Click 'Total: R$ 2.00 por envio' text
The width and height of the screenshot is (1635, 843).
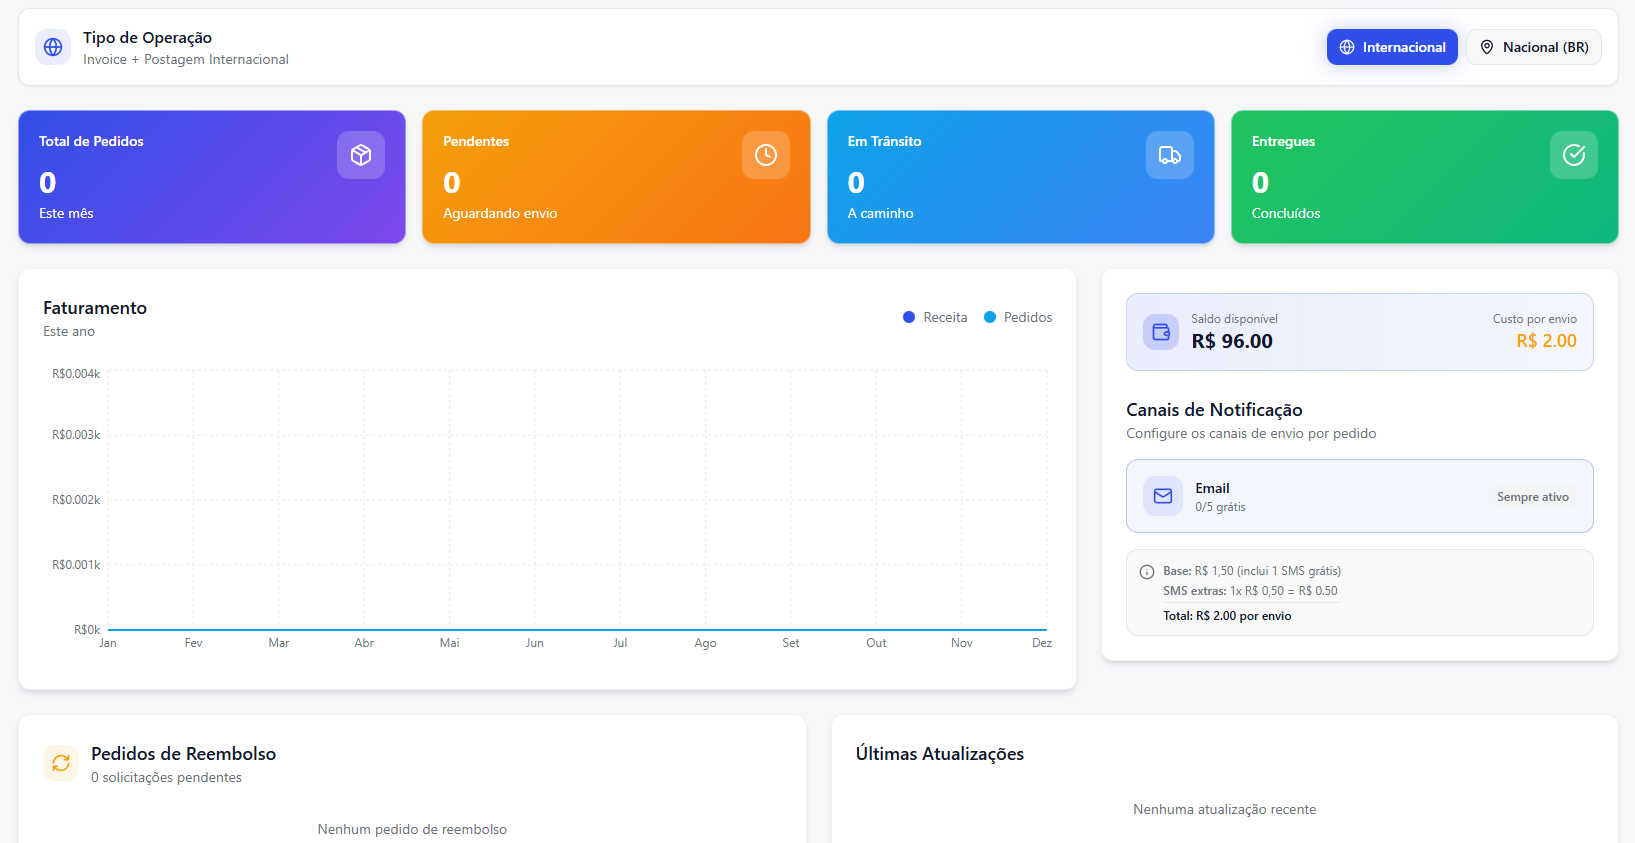point(1227,616)
